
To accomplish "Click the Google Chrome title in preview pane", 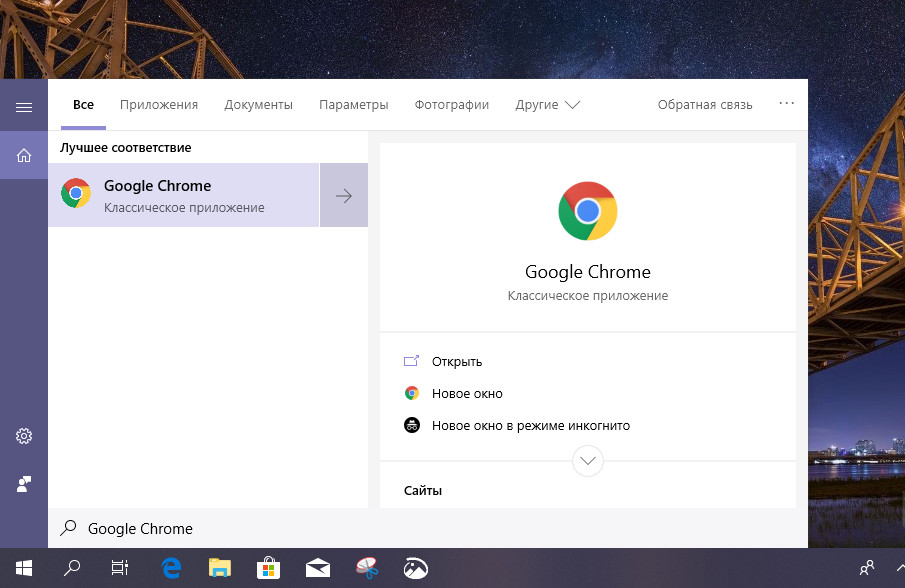I will (x=588, y=272).
